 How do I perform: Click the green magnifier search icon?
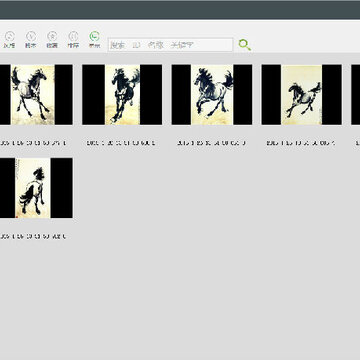245,45
